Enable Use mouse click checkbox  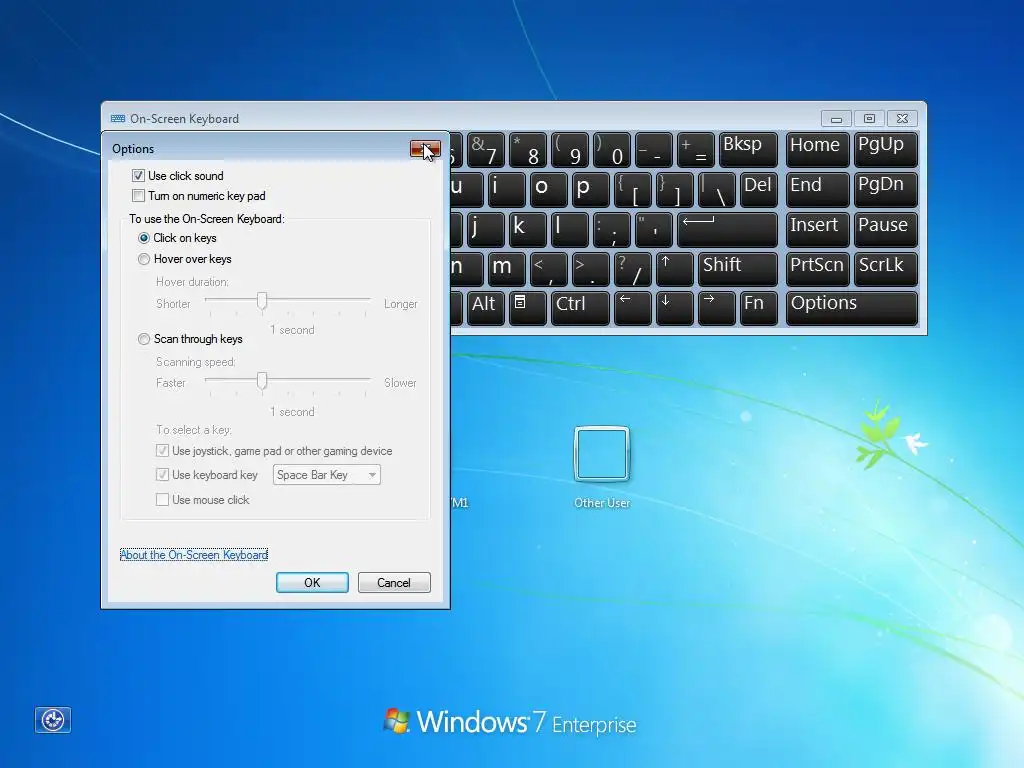[x=162, y=500]
